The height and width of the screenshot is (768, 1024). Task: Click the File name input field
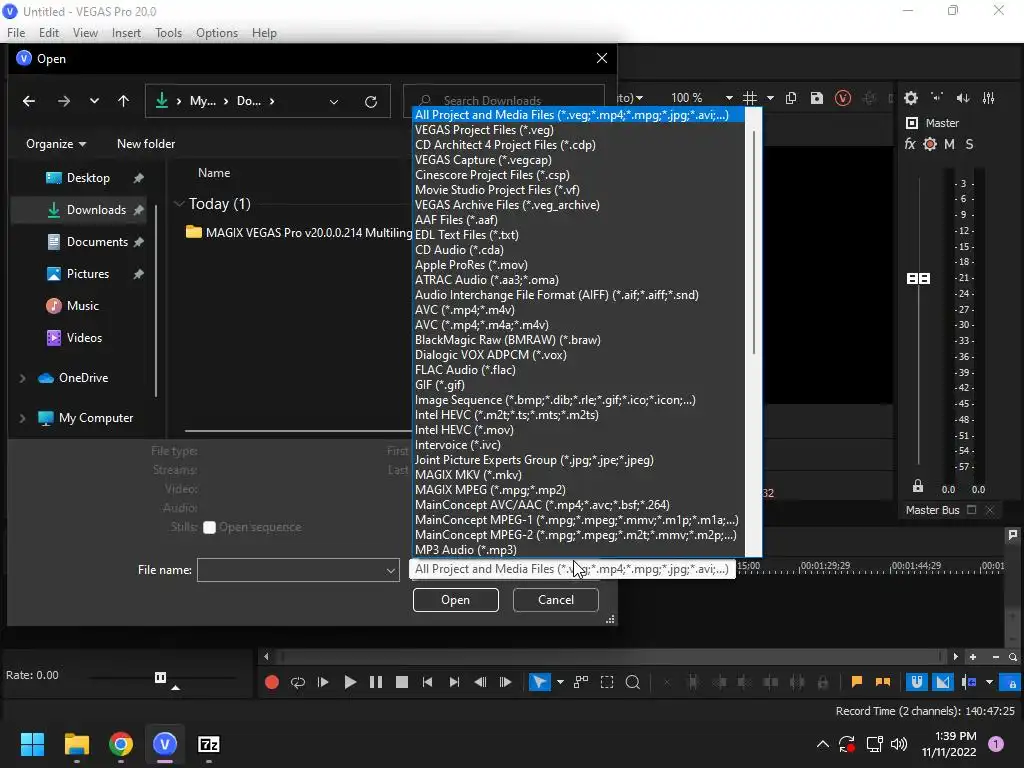point(291,570)
